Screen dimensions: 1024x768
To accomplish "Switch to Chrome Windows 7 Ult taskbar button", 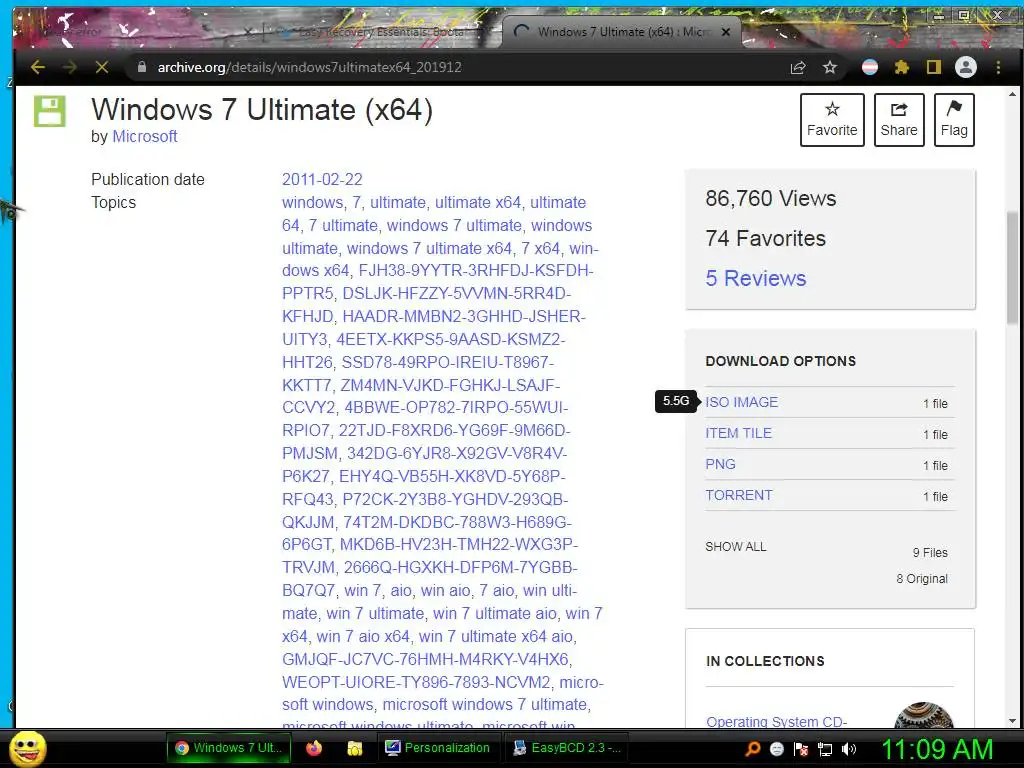I will (x=227, y=748).
